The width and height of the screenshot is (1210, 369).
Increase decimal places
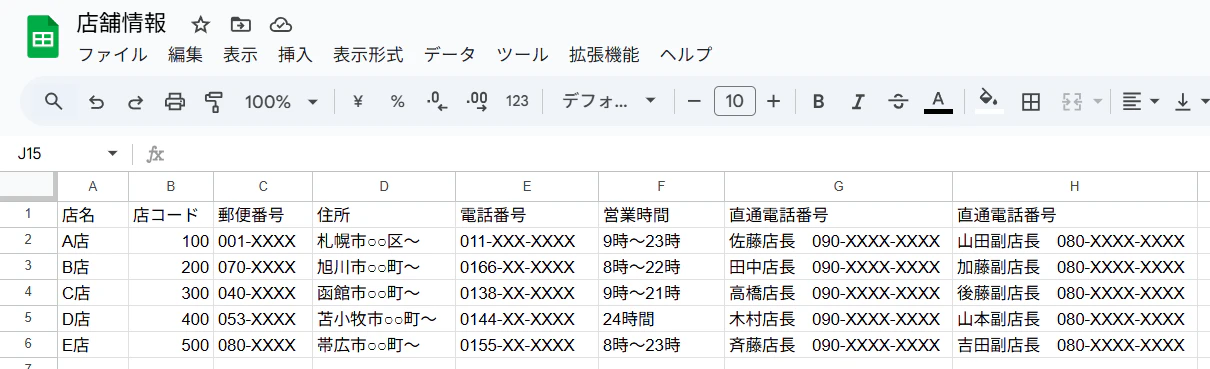point(477,101)
